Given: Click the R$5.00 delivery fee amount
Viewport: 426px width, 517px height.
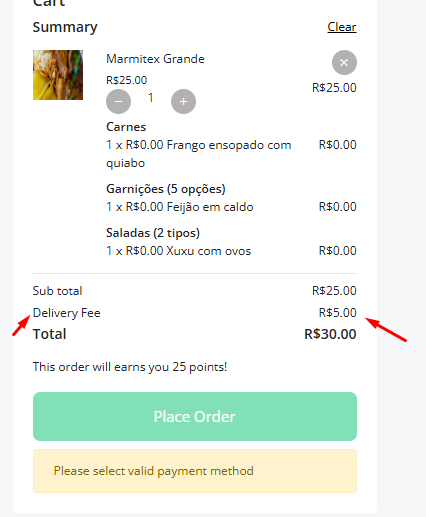Looking at the screenshot, I should pyautogui.click(x=337, y=313).
